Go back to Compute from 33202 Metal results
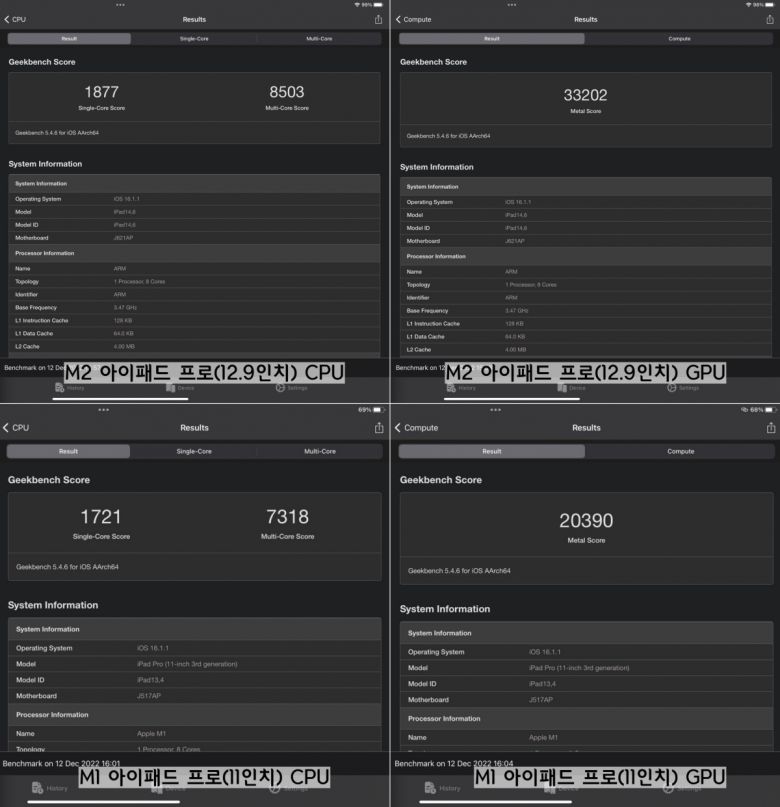780x807 pixels. [x=413, y=19]
